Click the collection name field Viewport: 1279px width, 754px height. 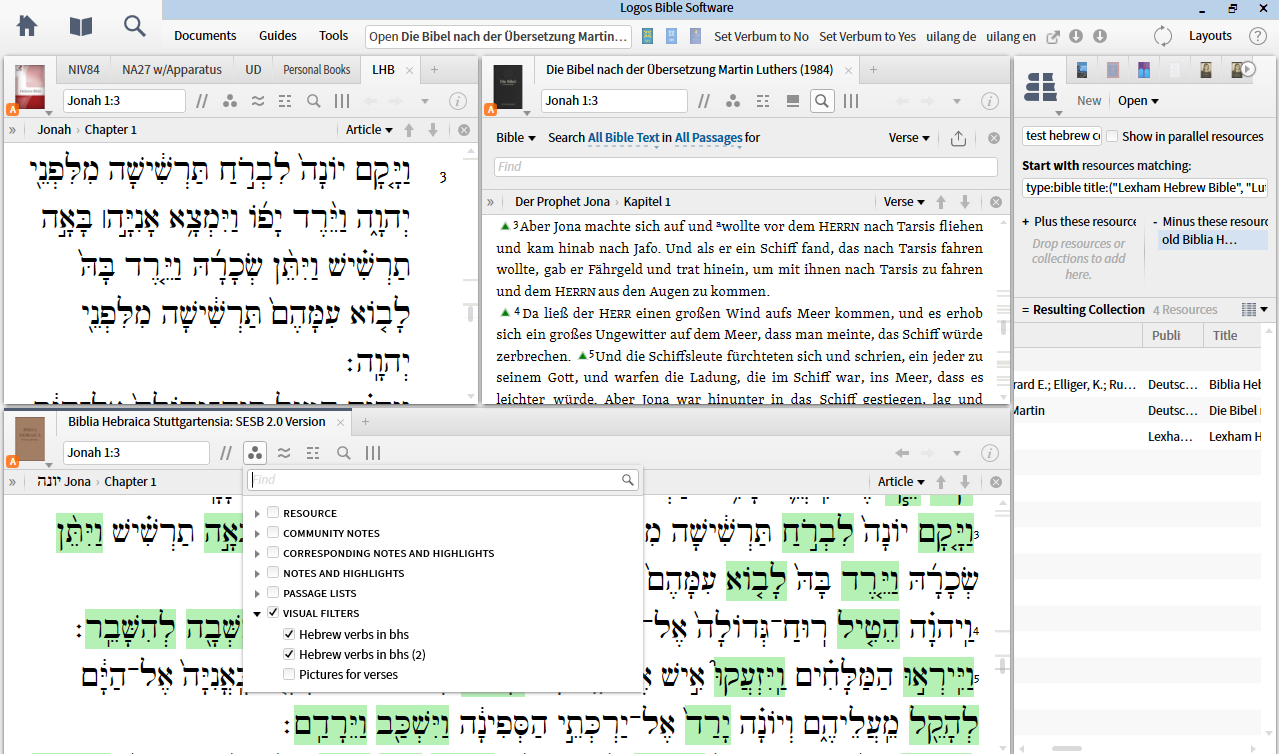click(x=1062, y=136)
